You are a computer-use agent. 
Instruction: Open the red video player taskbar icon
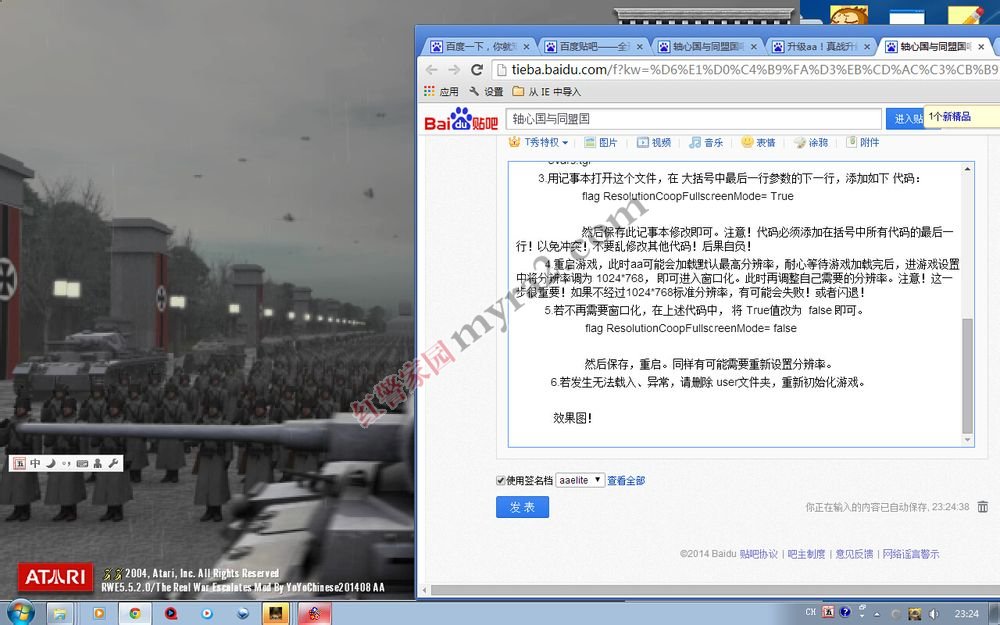[x=171, y=614]
